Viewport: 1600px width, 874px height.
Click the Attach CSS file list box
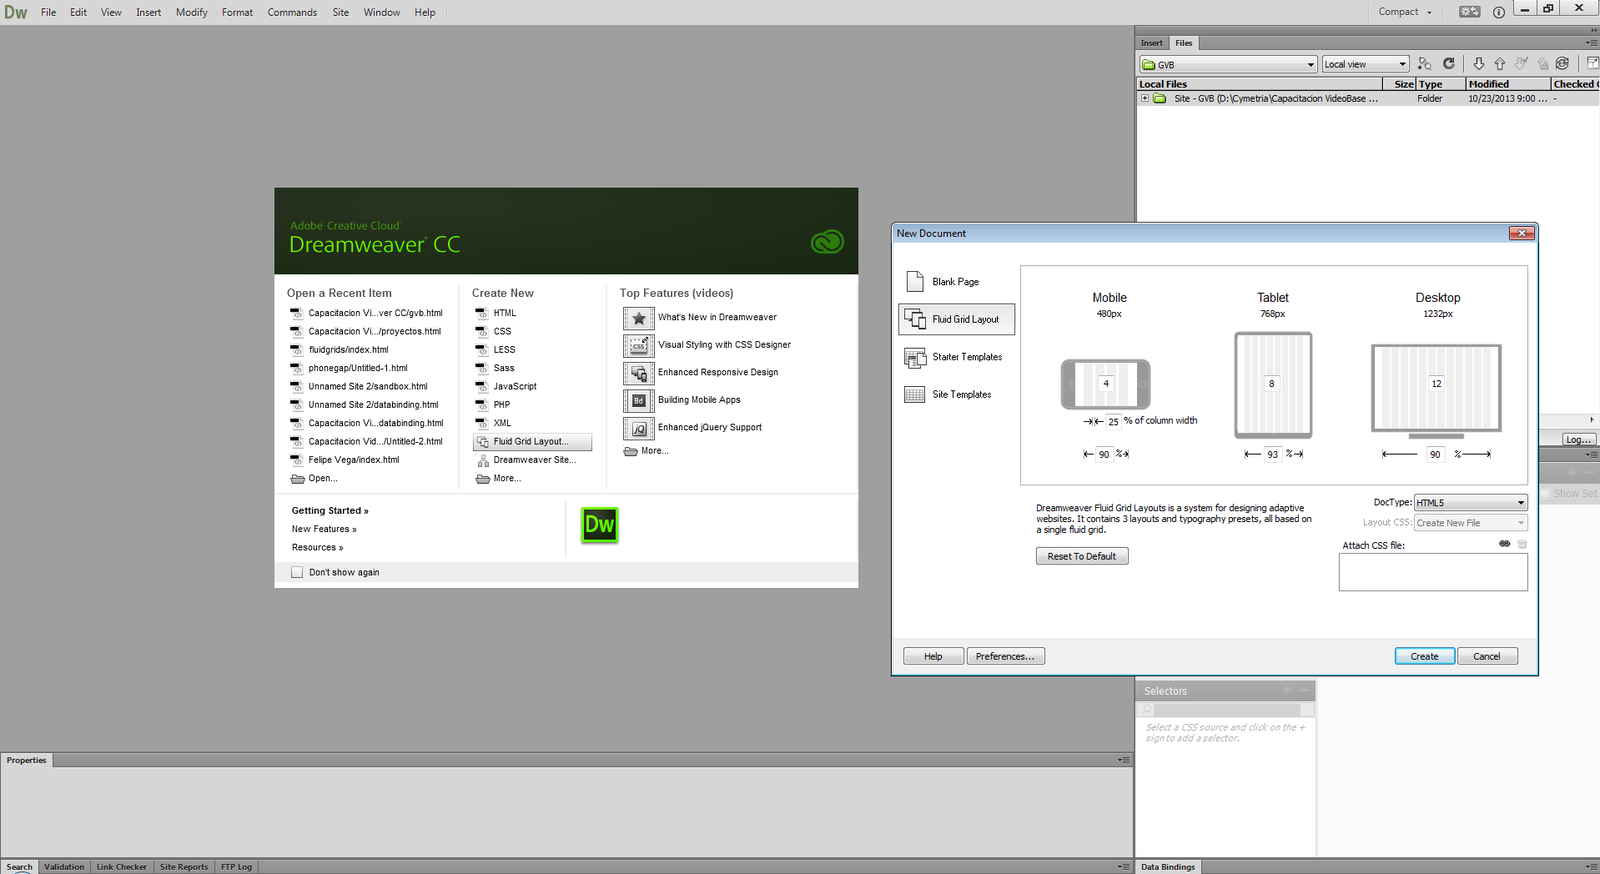(1433, 572)
